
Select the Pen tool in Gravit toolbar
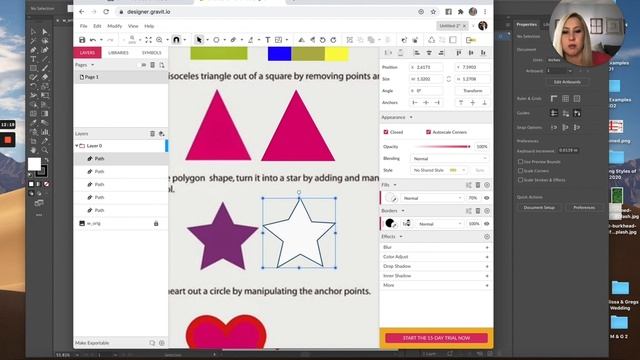(233, 40)
